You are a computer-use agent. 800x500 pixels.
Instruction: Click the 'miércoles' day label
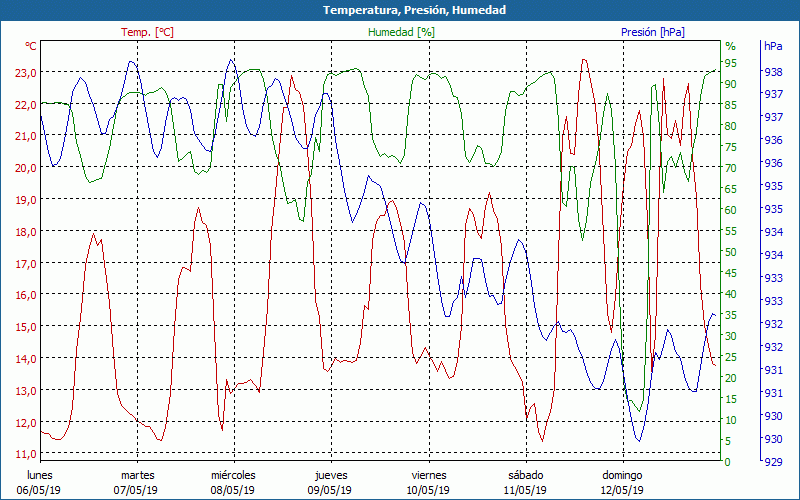(234, 476)
